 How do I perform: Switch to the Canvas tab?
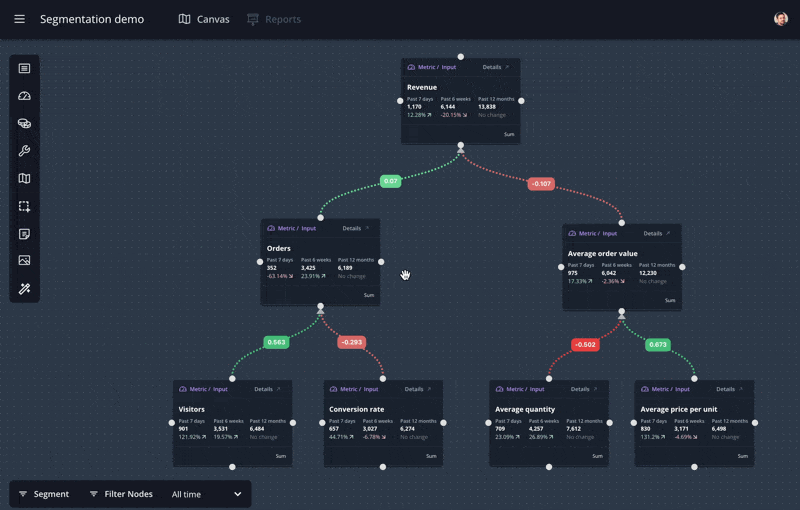(x=204, y=19)
